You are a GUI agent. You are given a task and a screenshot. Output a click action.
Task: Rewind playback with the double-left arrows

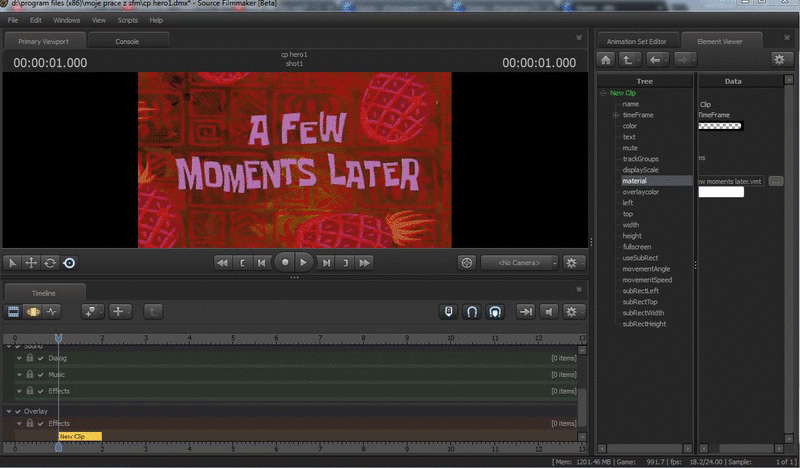(222, 263)
